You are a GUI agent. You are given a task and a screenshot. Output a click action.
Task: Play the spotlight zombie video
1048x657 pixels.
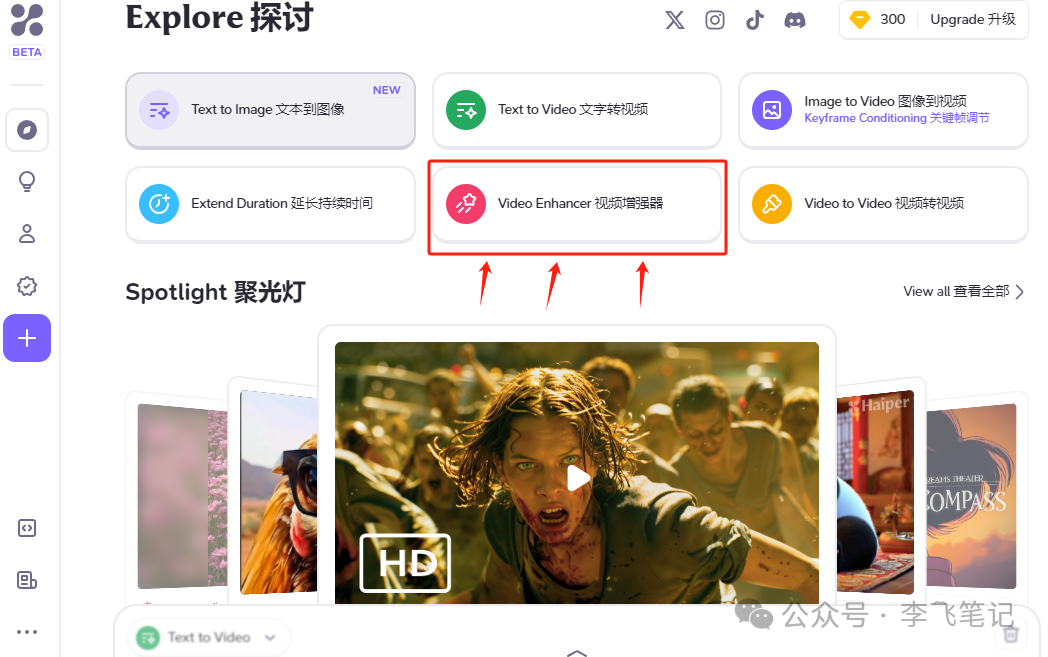point(577,478)
